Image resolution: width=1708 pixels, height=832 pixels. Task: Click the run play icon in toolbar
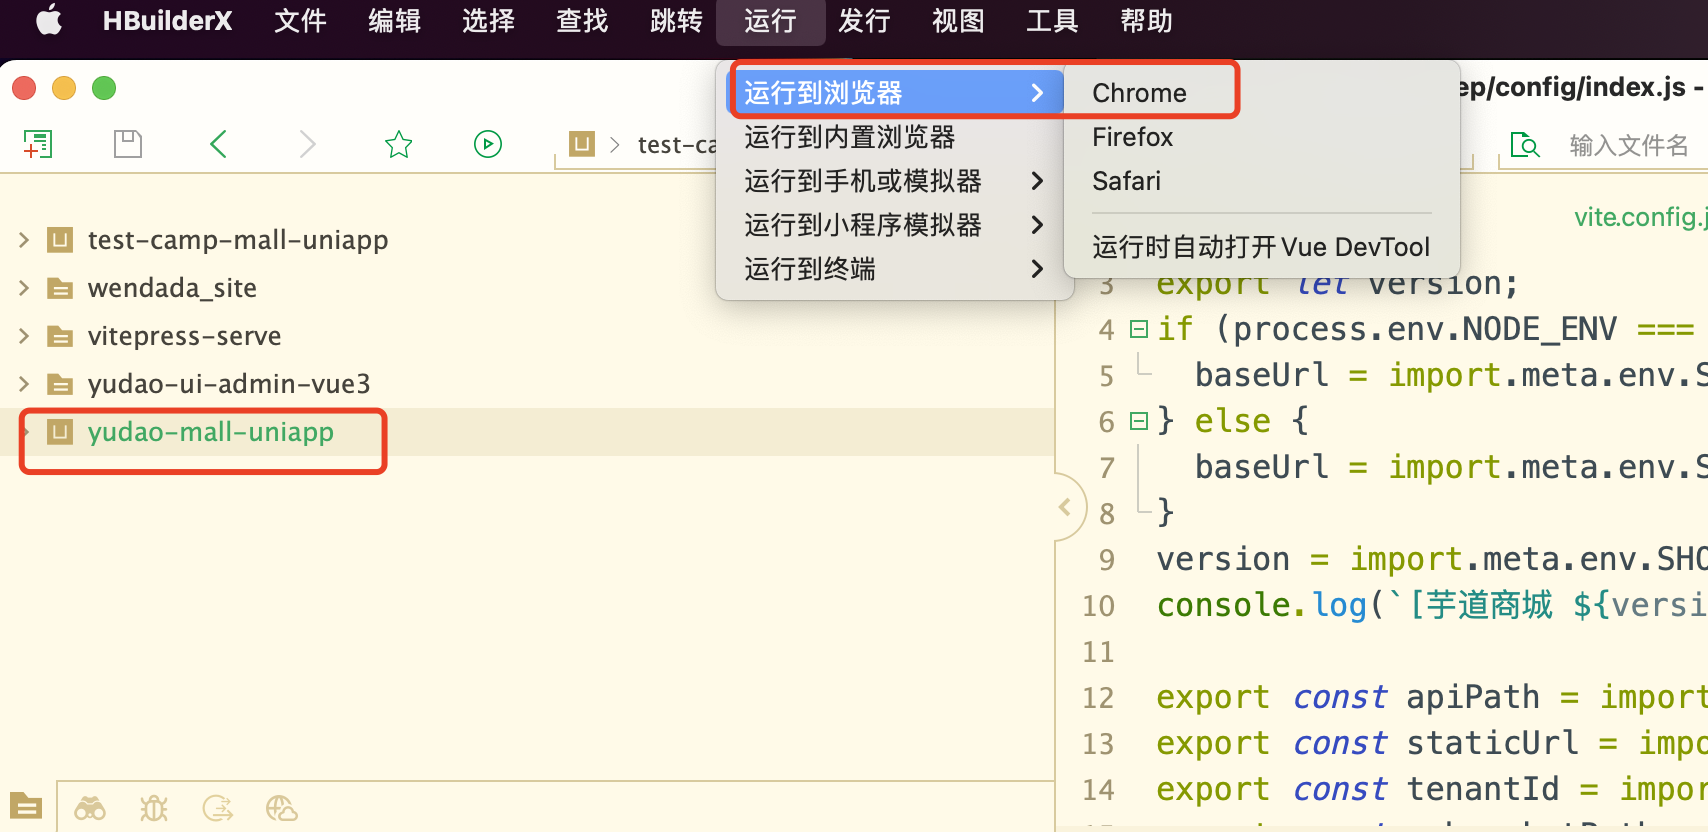[488, 144]
